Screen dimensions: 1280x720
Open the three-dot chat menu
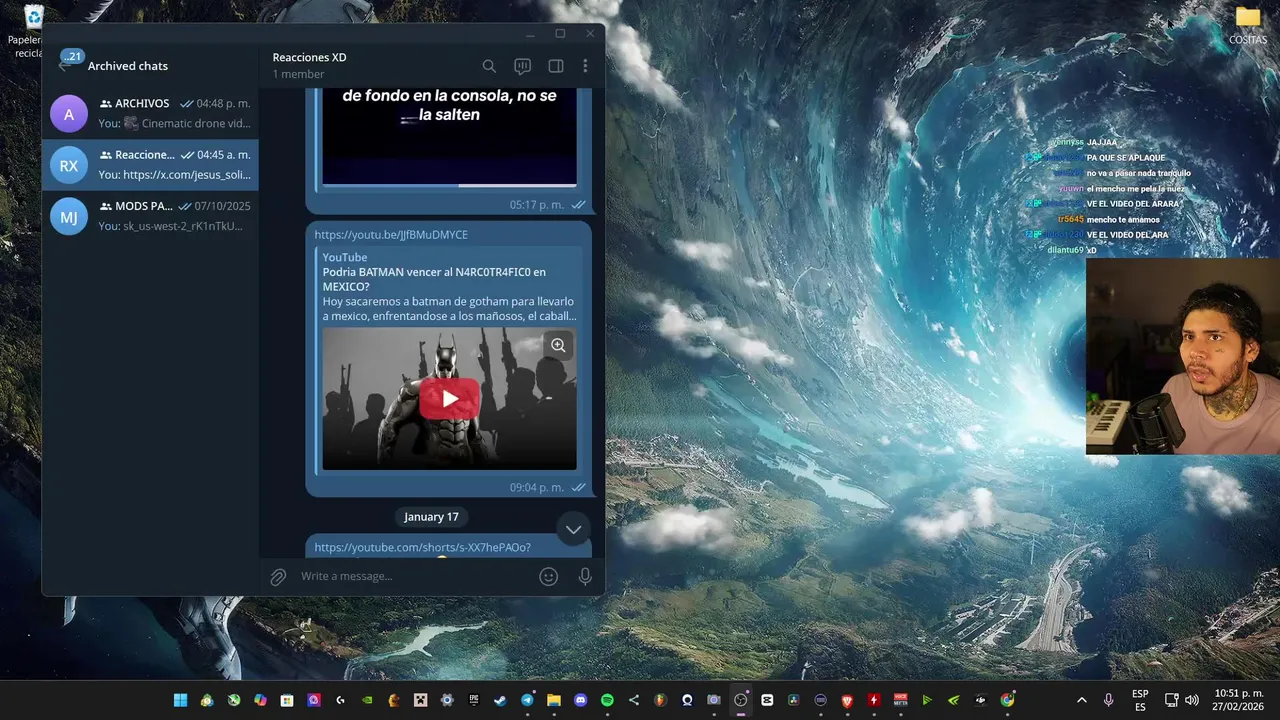[585, 66]
